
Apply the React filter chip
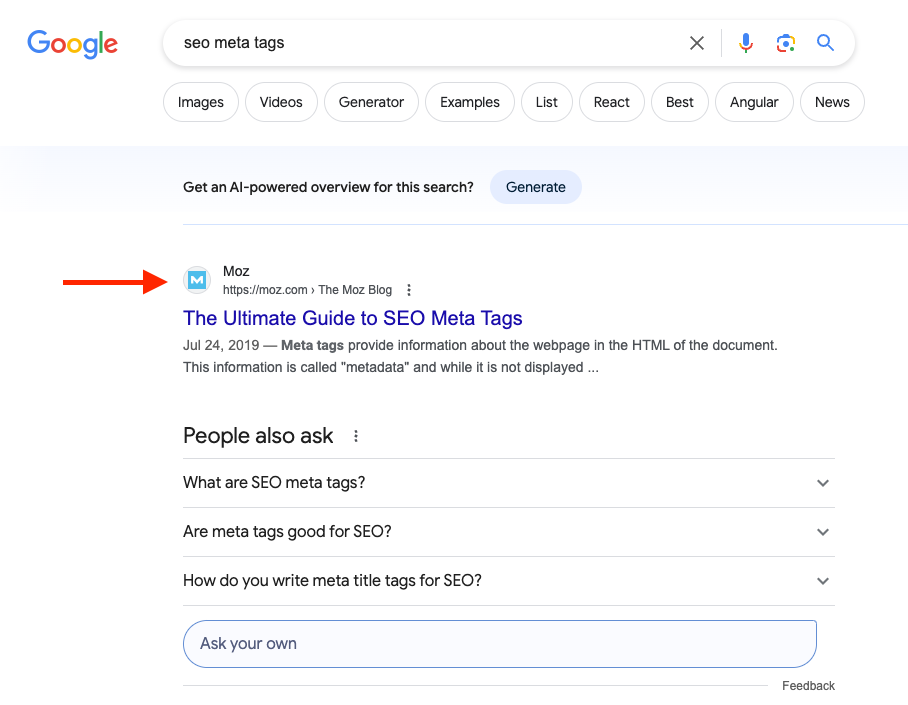pyautogui.click(x=612, y=102)
